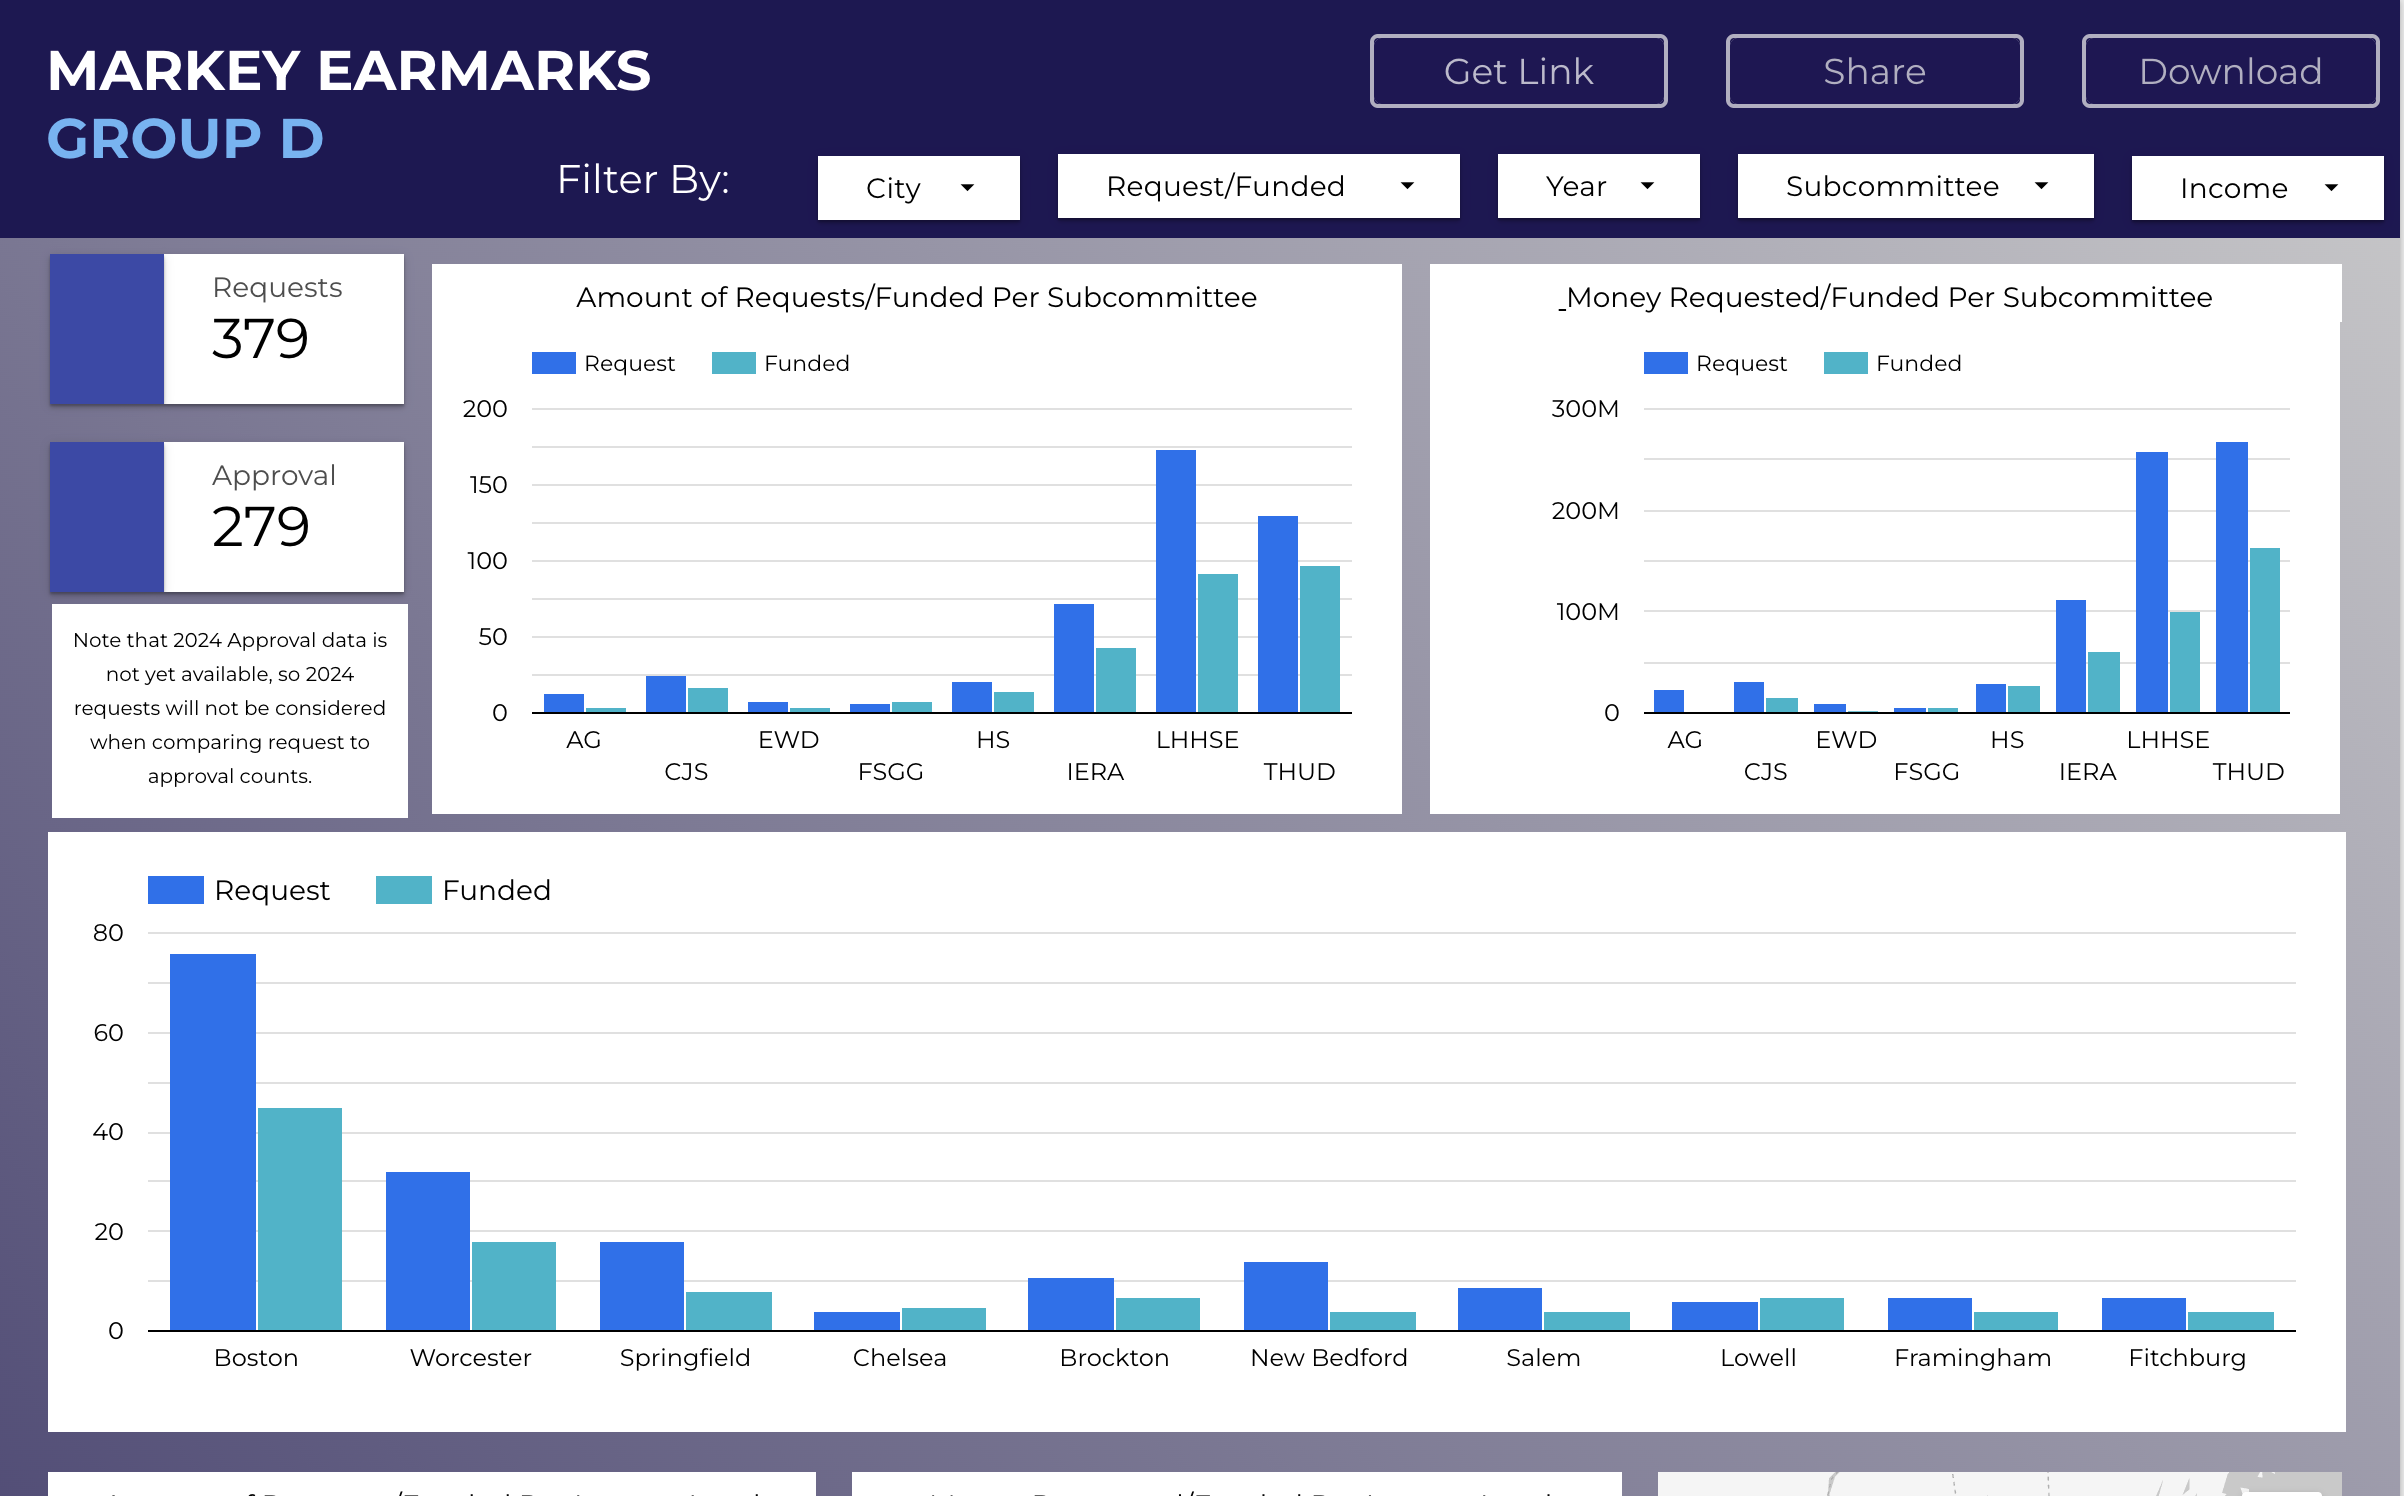Open the City filter dropdown
Screen dimensions: 2404x1496
918,188
